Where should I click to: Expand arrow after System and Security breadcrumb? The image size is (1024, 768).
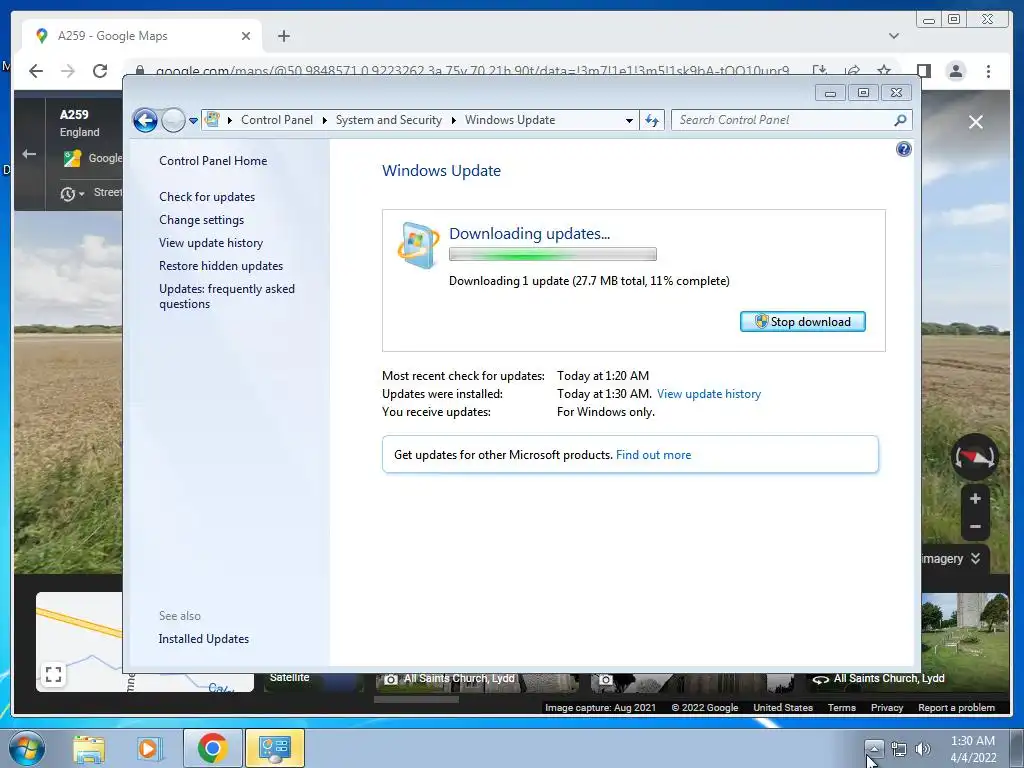[x=453, y=120]
